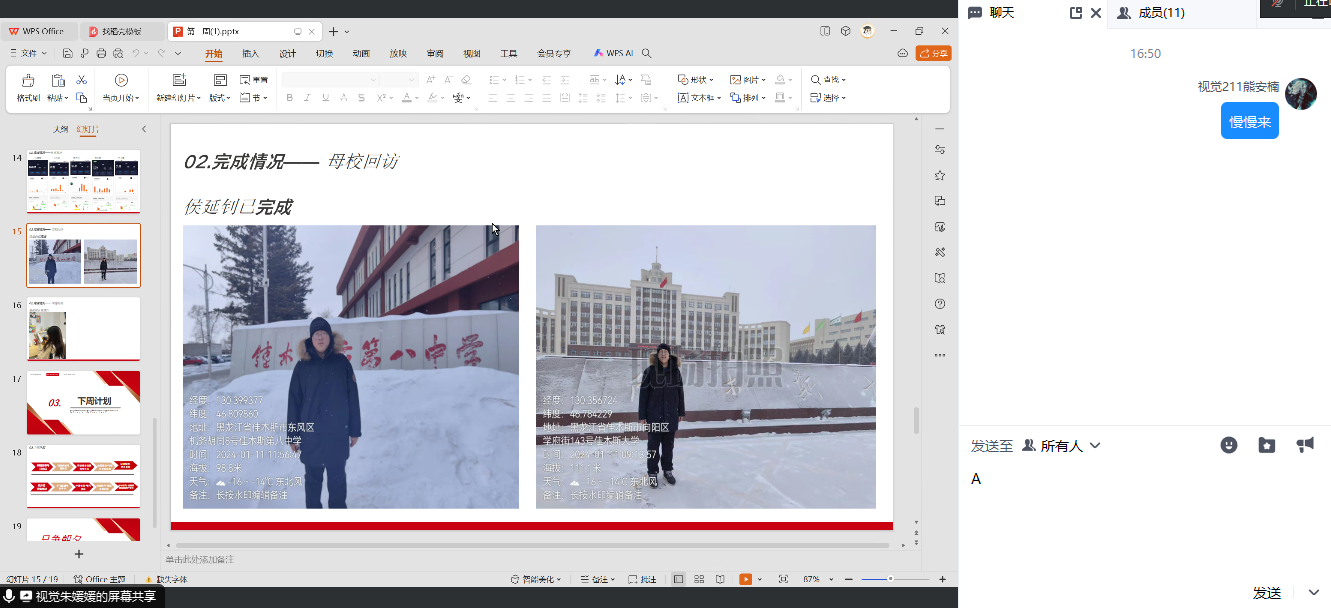Click the format painter icon (格式刷)
This screenshot has height=608, width=1331.
[27, 81]
